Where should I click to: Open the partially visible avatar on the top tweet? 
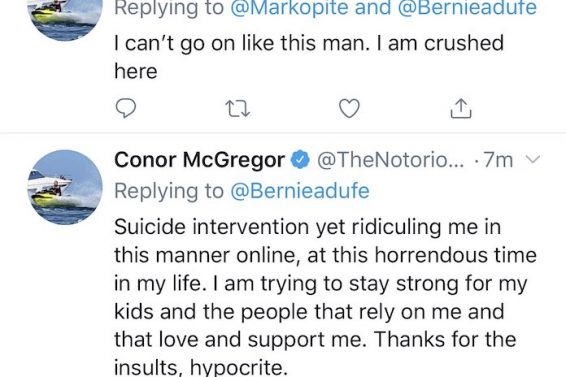[65, 20]
